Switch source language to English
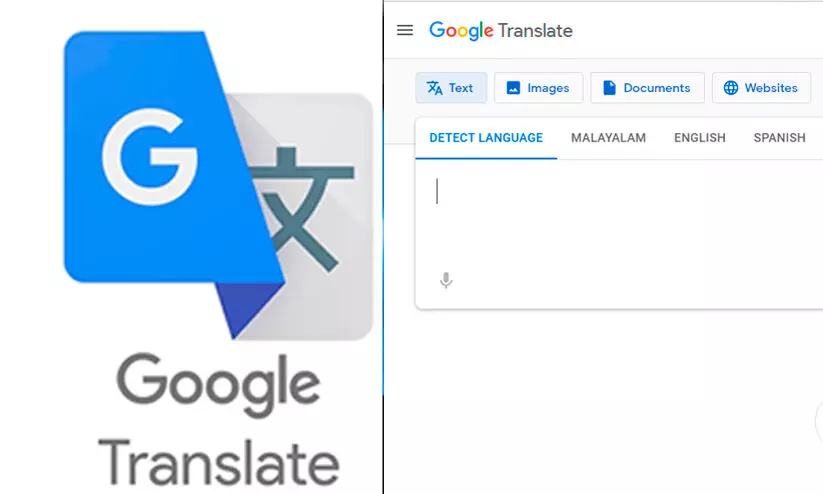823x494 pixels. click(x=700, y=138)
